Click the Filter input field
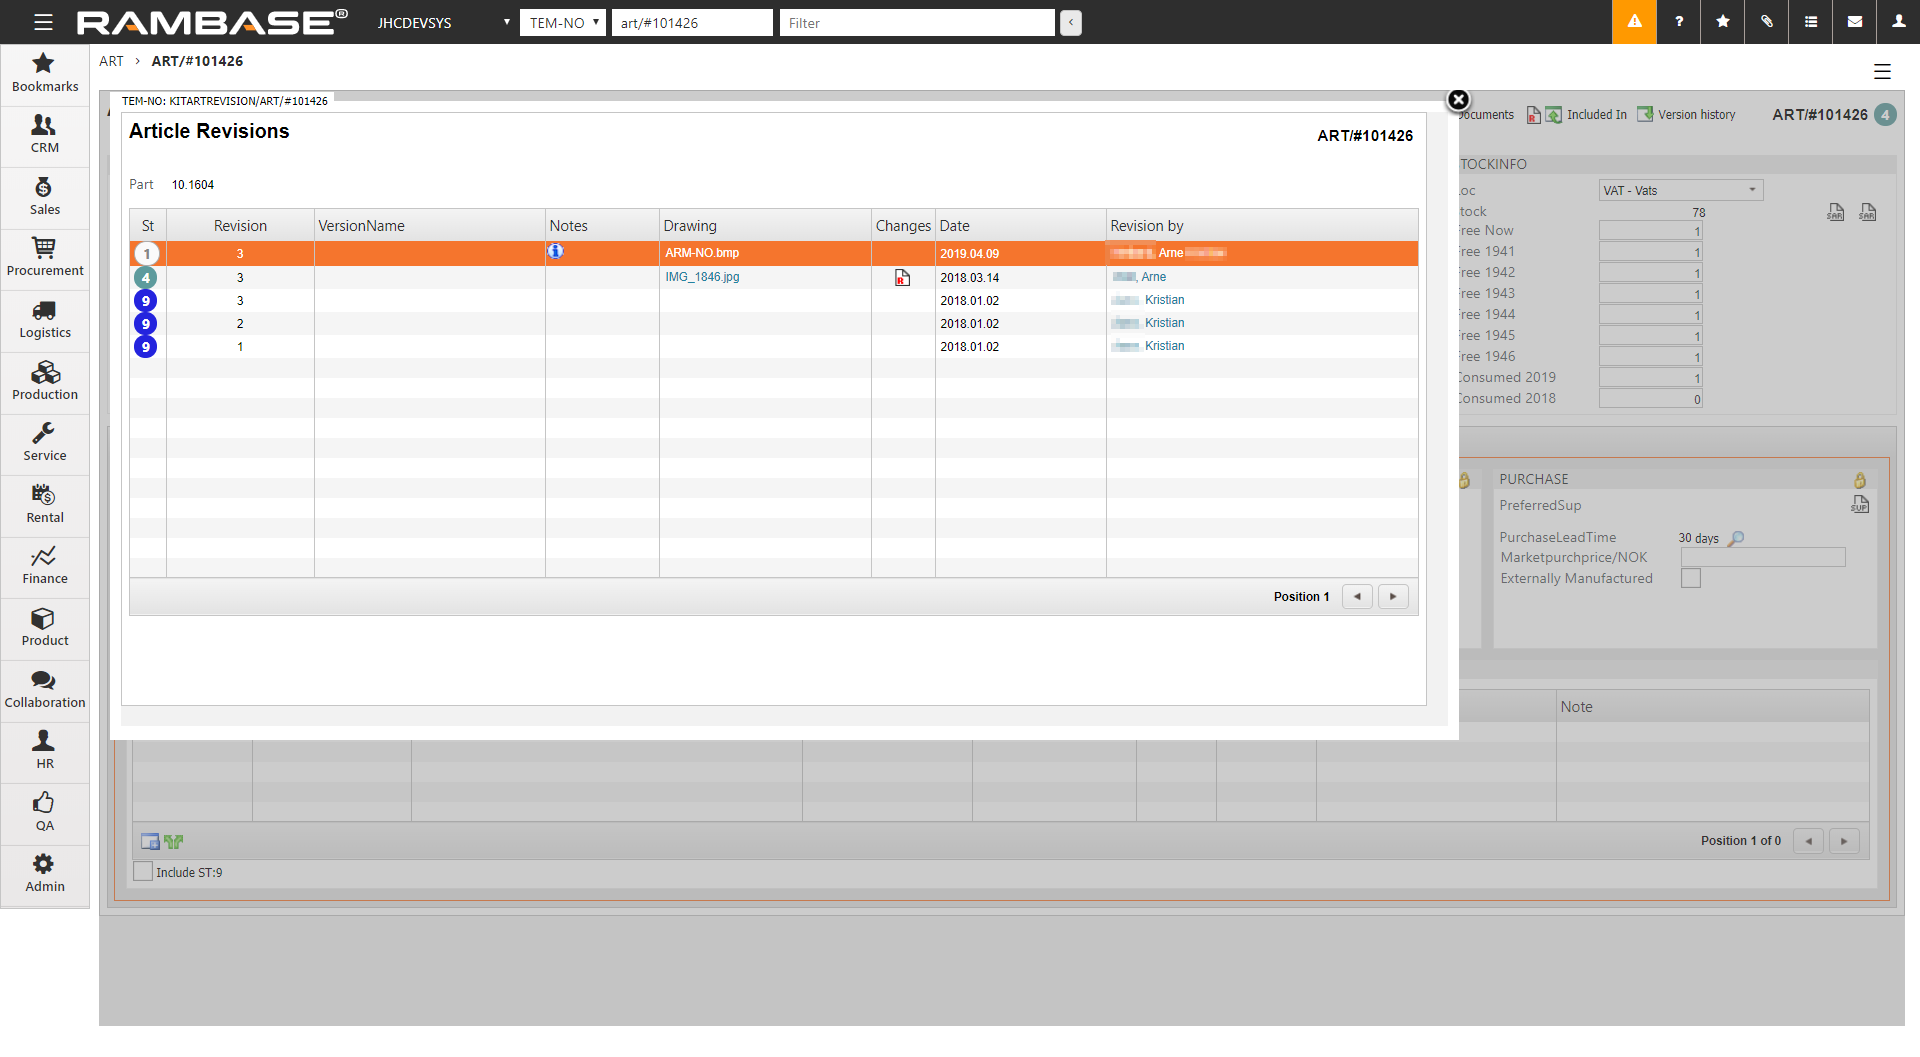This screenshot has width=1920, height=1057. point(916,23)
